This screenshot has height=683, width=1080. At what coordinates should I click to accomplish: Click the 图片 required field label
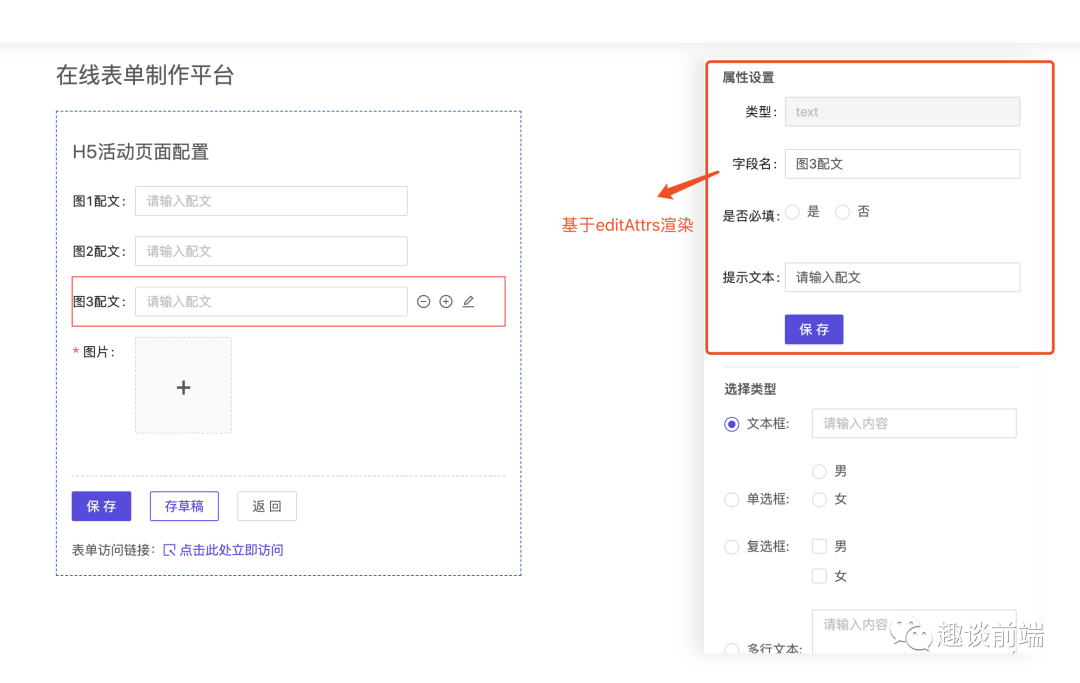click(94, 352)
